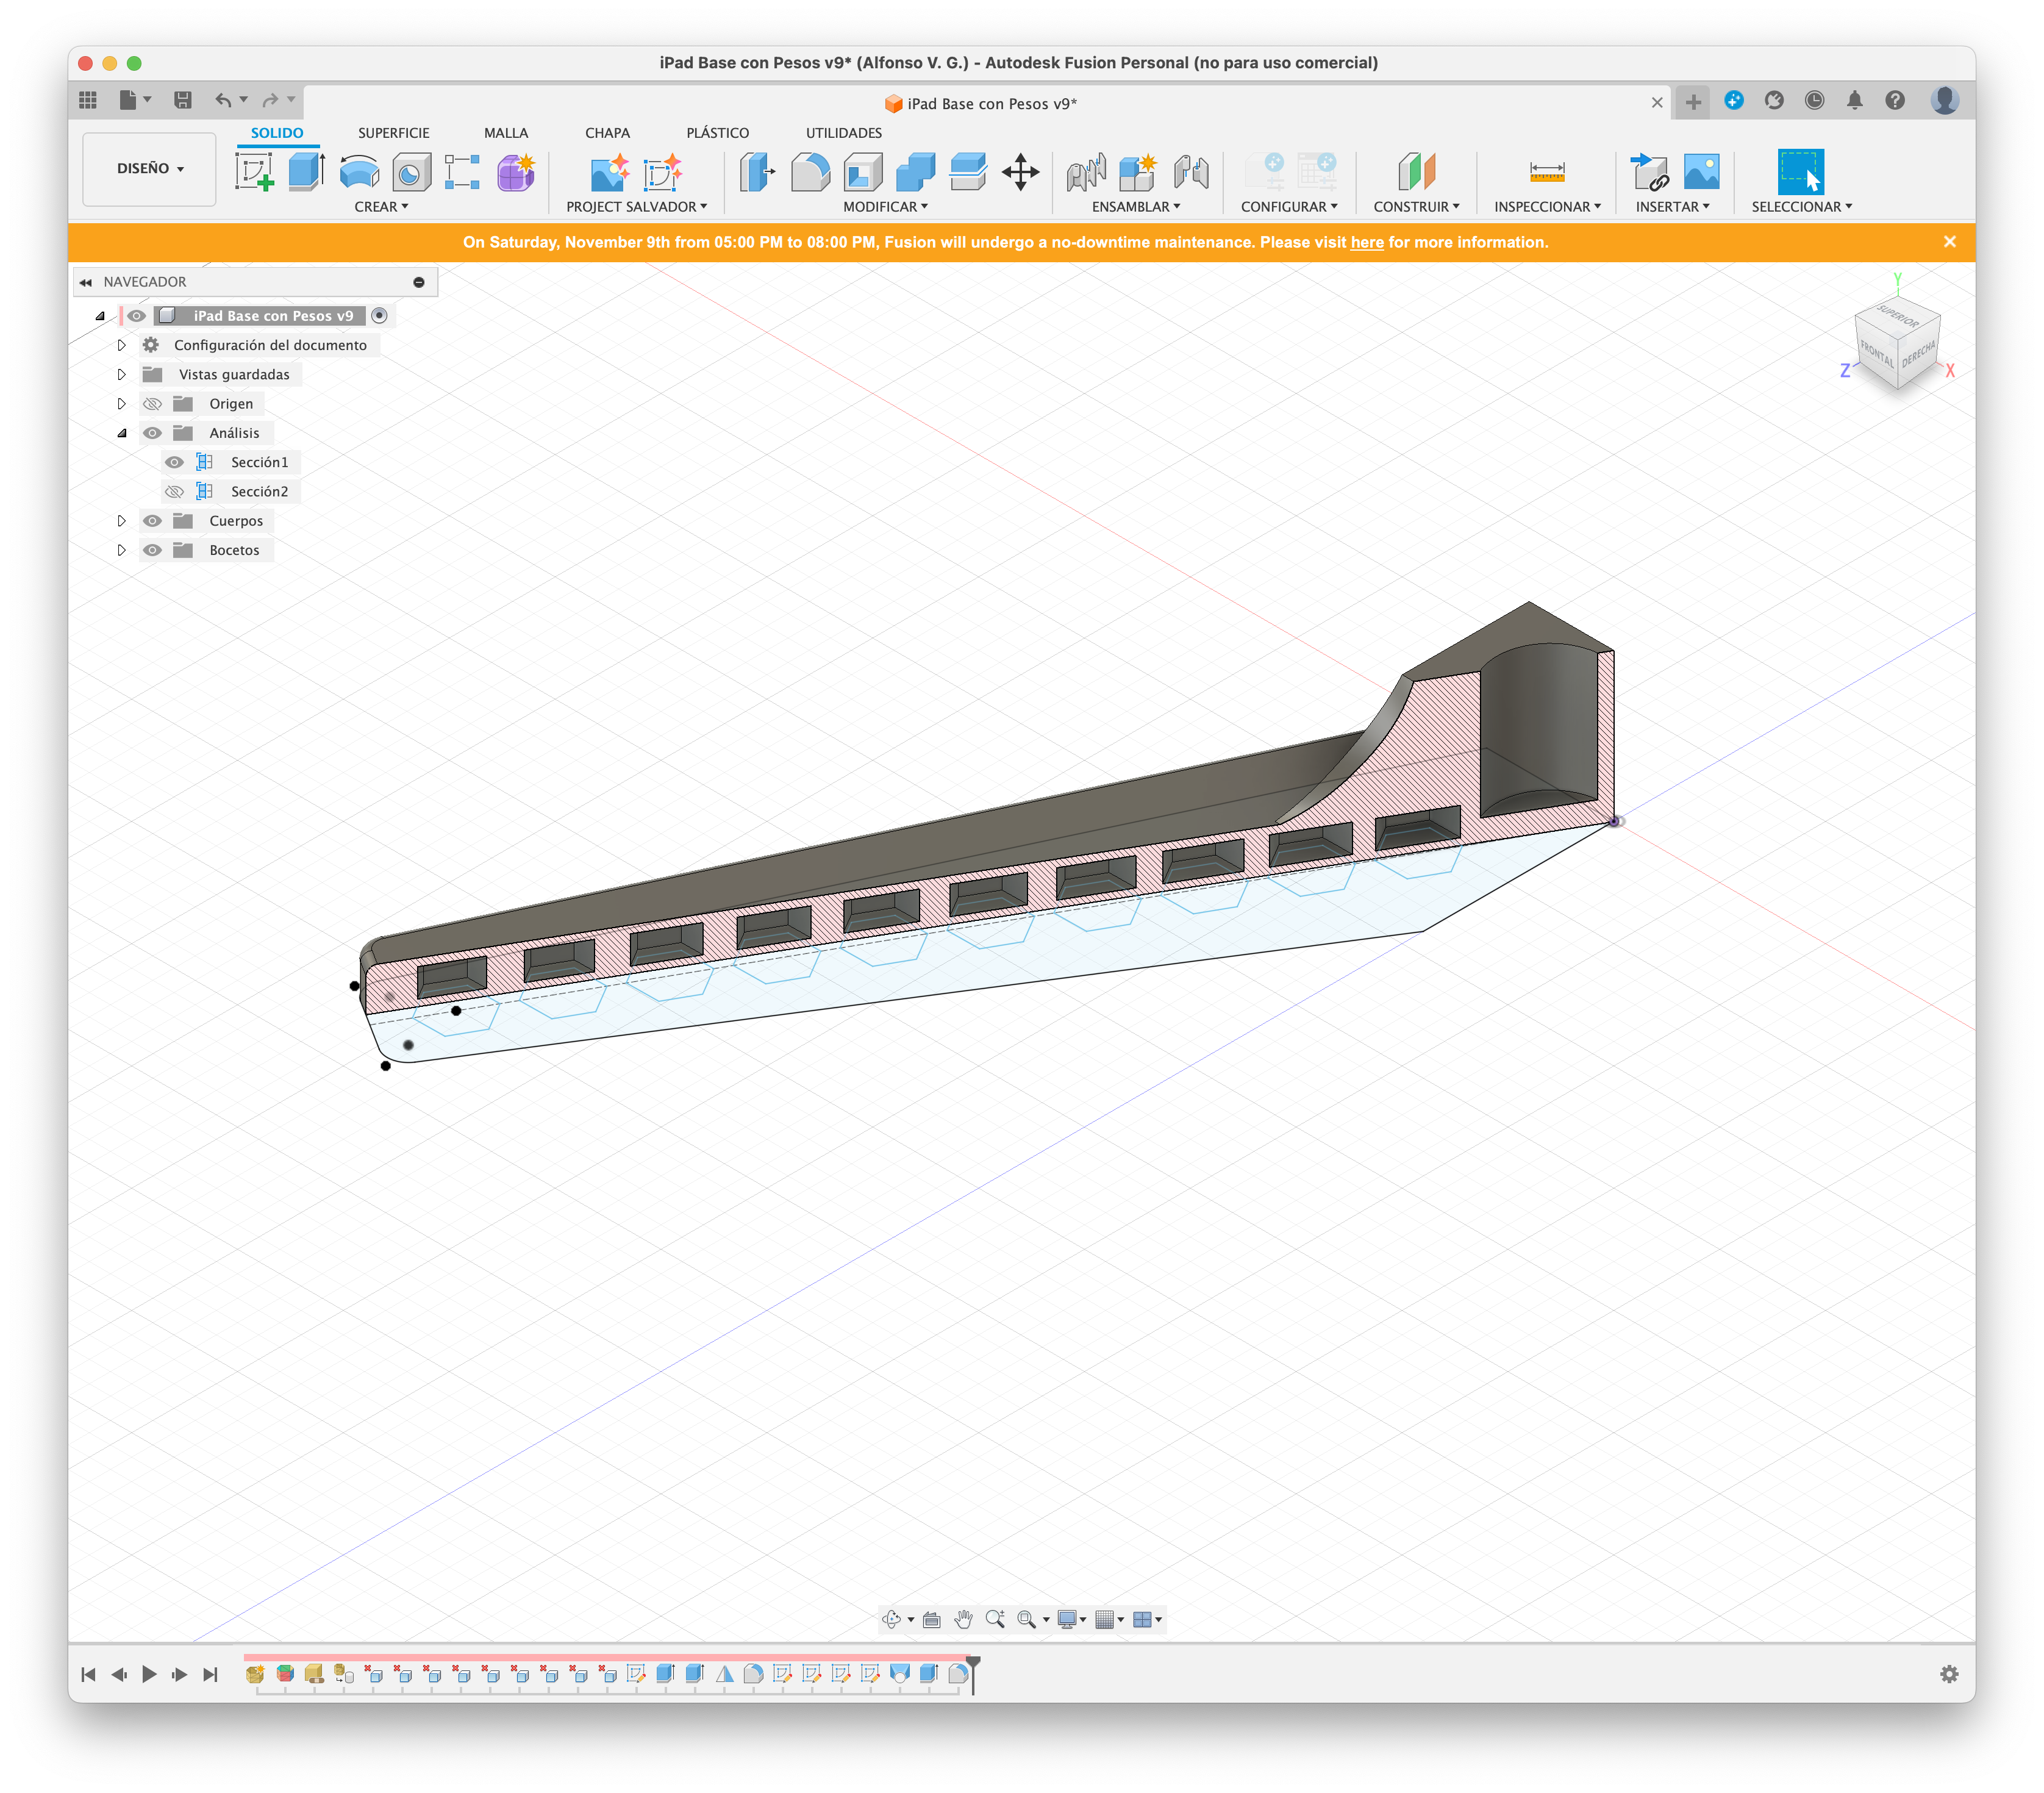Click the Insert Canvas image icon
The width and height of the screenshot is (2044, 1793).
pos(1701,172)
